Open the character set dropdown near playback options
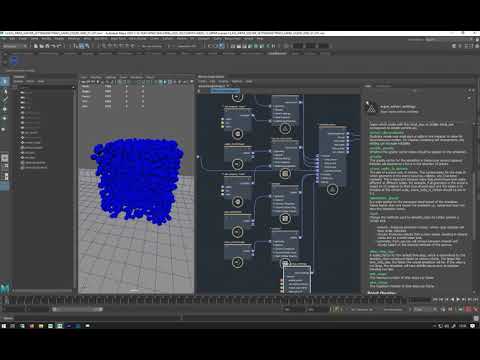480x360 pixels. point(362,309)
